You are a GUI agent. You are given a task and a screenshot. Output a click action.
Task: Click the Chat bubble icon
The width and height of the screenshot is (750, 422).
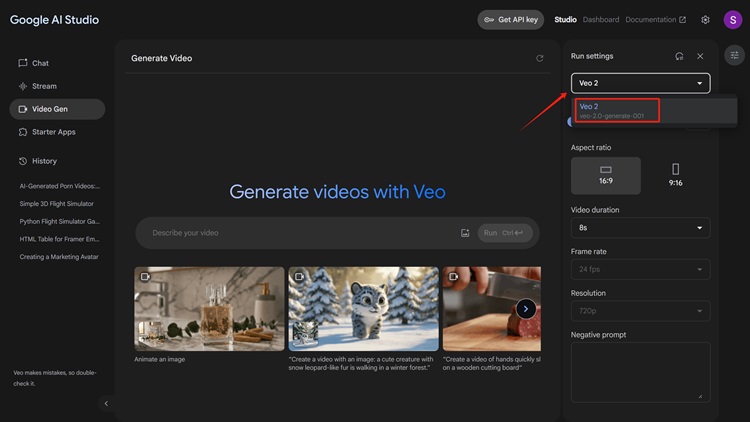22,63
